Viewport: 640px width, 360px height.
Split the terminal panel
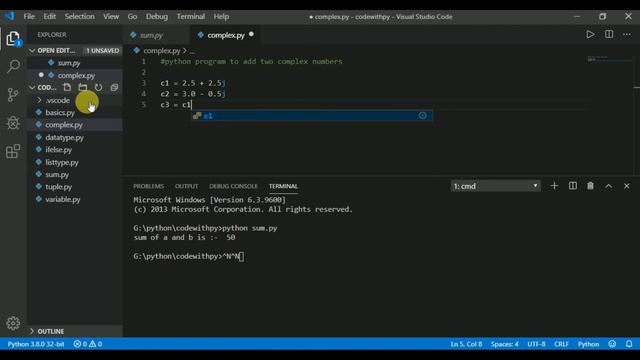coord(573,186)
